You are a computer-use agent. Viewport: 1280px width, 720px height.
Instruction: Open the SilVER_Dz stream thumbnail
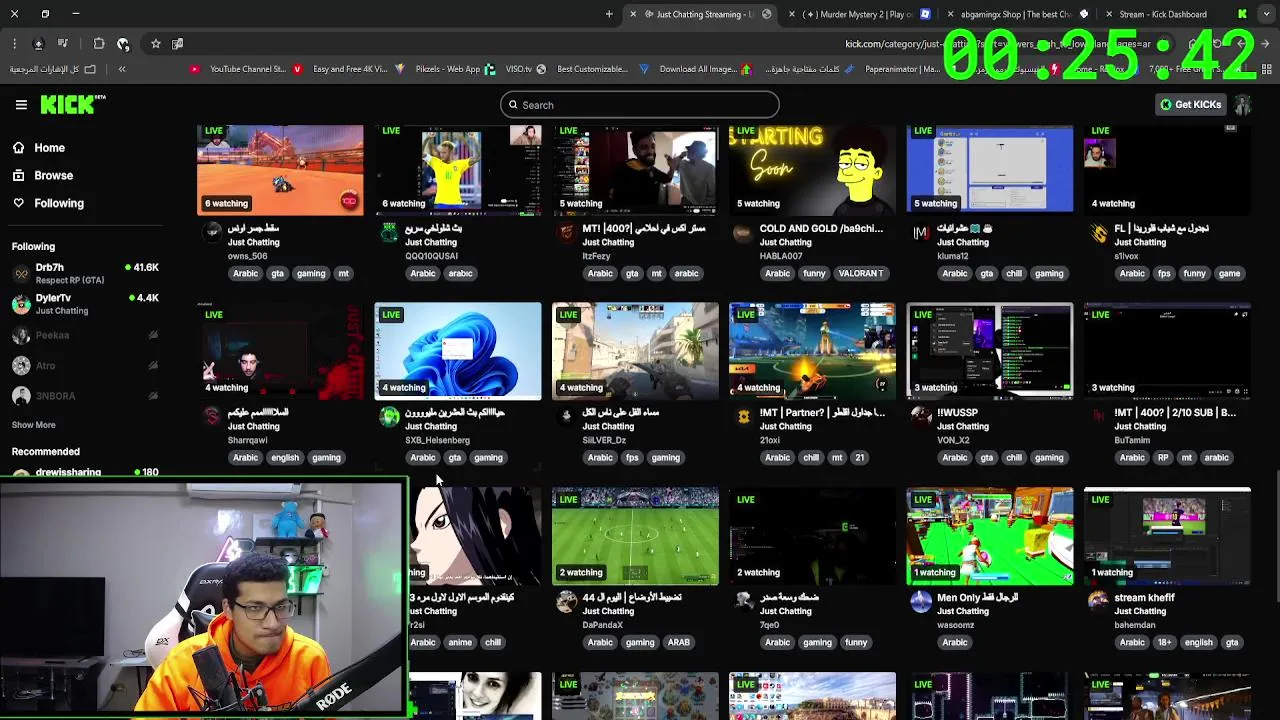pos(635,351)
